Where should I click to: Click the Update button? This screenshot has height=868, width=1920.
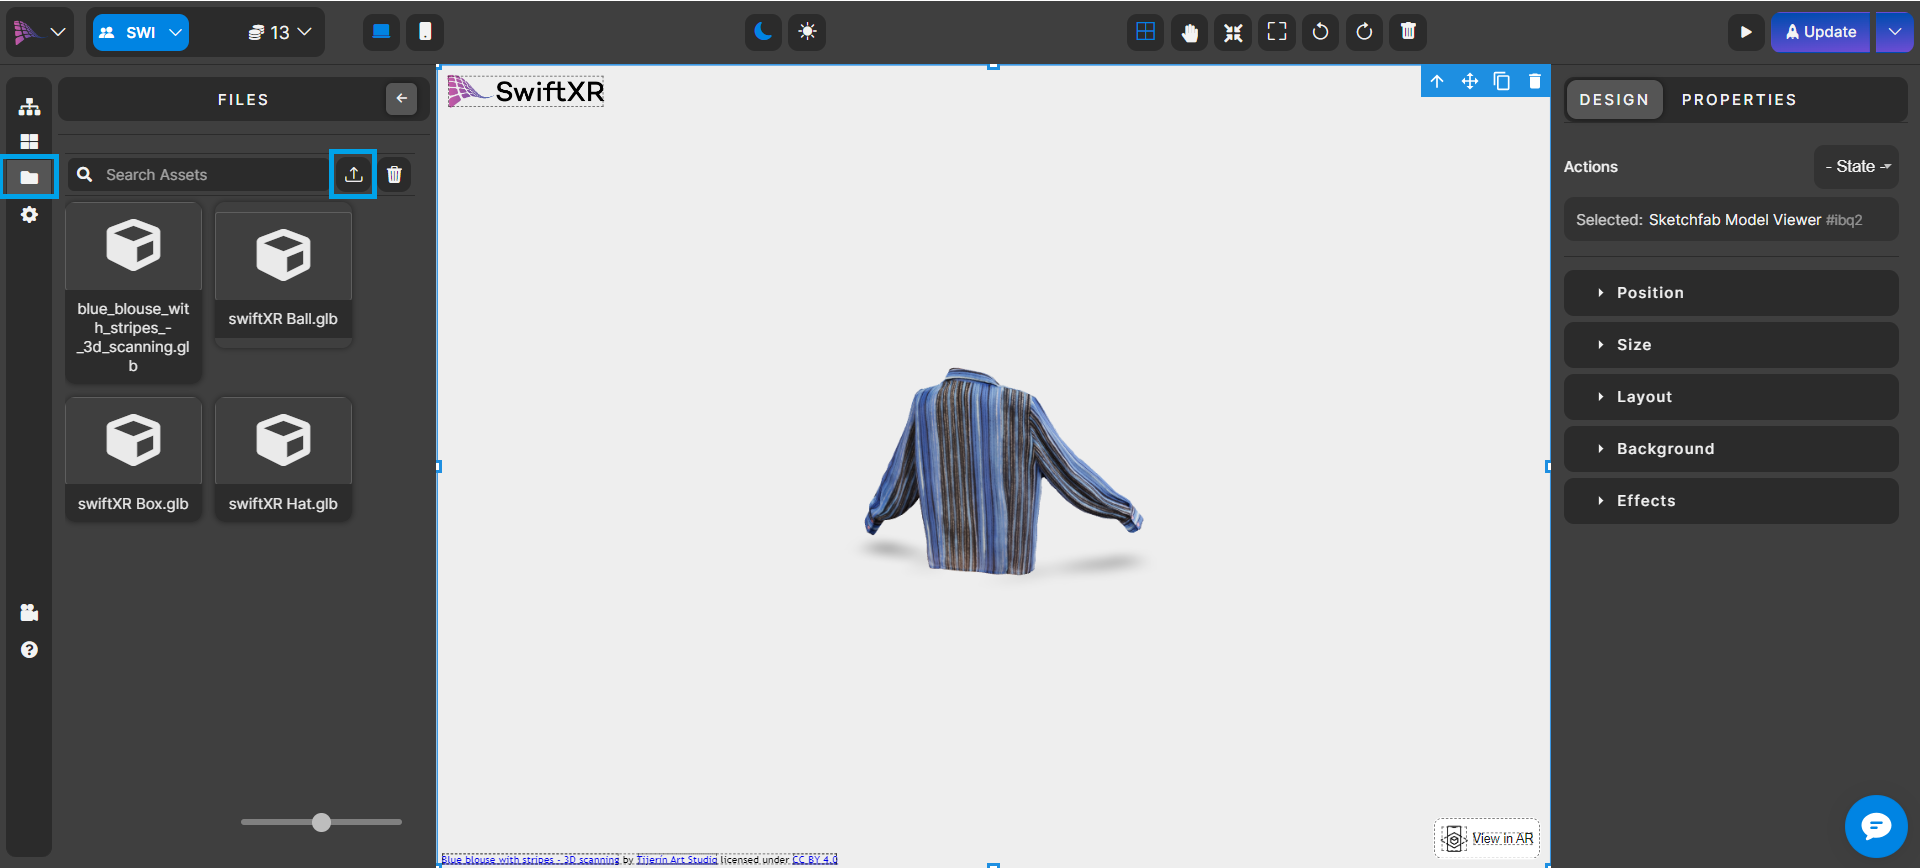(1820, 32)
